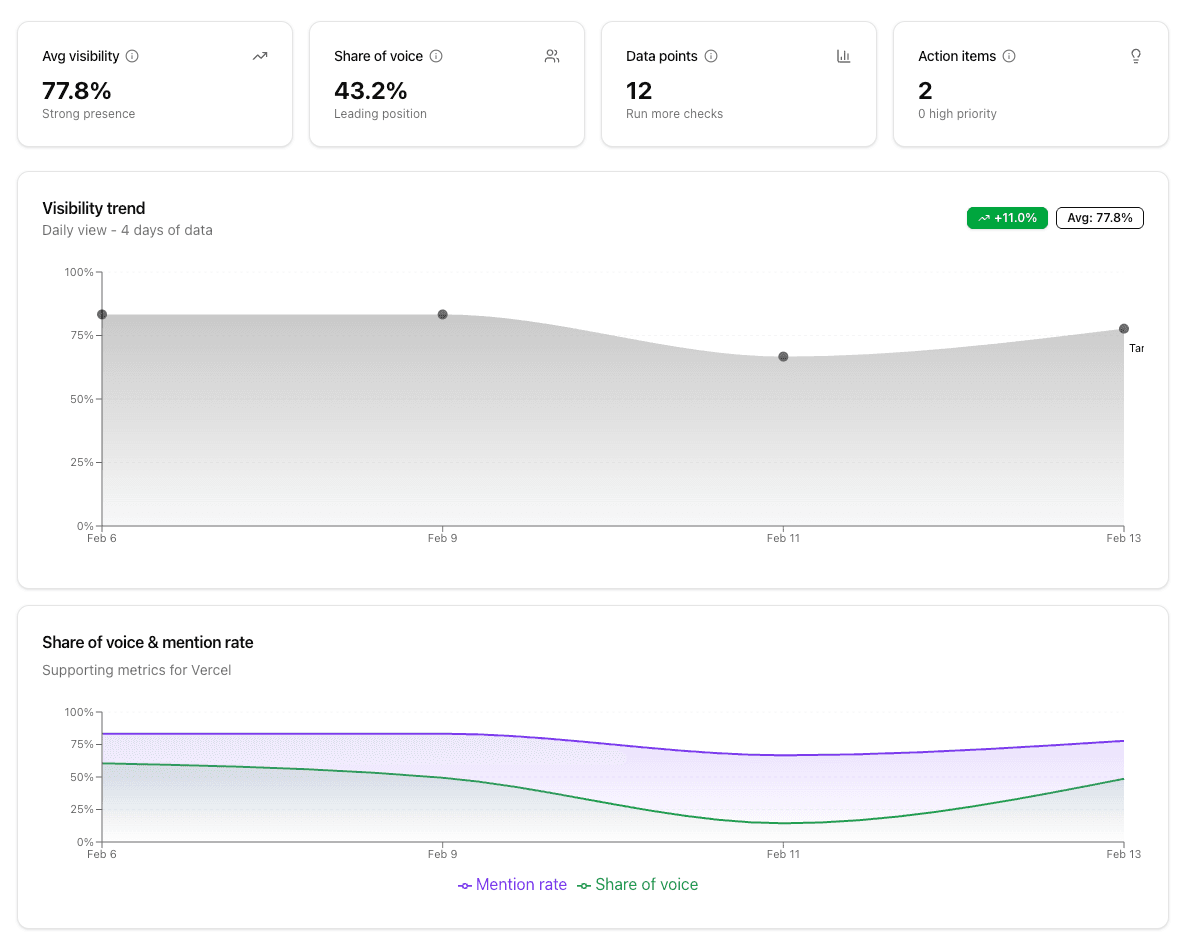
Task: Click the Feb 11 axis label on the lower chart
Action: [783, 854]
